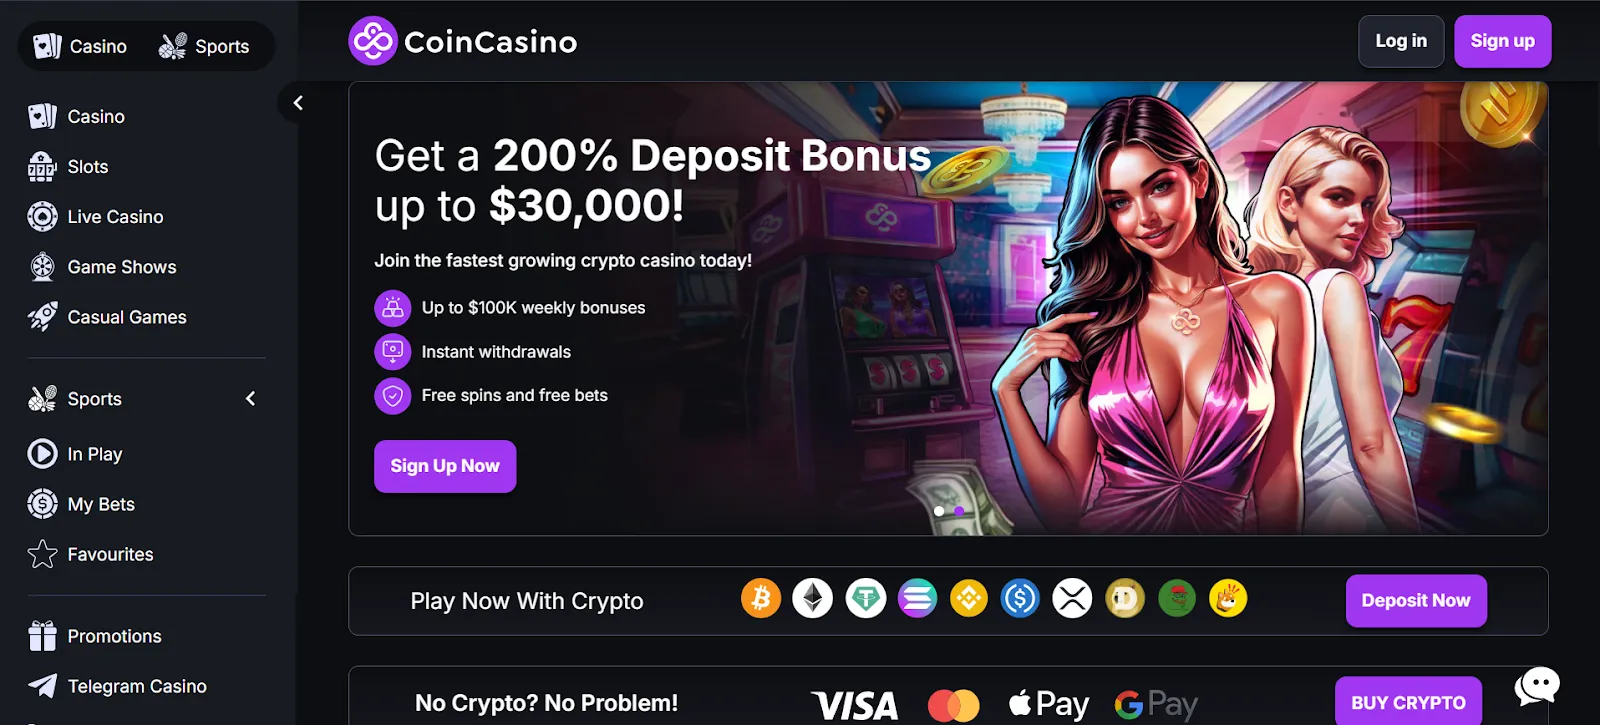Select the Ethereum crypto icon
This screenshot has height=725, width=1600.
coord(813,599)
